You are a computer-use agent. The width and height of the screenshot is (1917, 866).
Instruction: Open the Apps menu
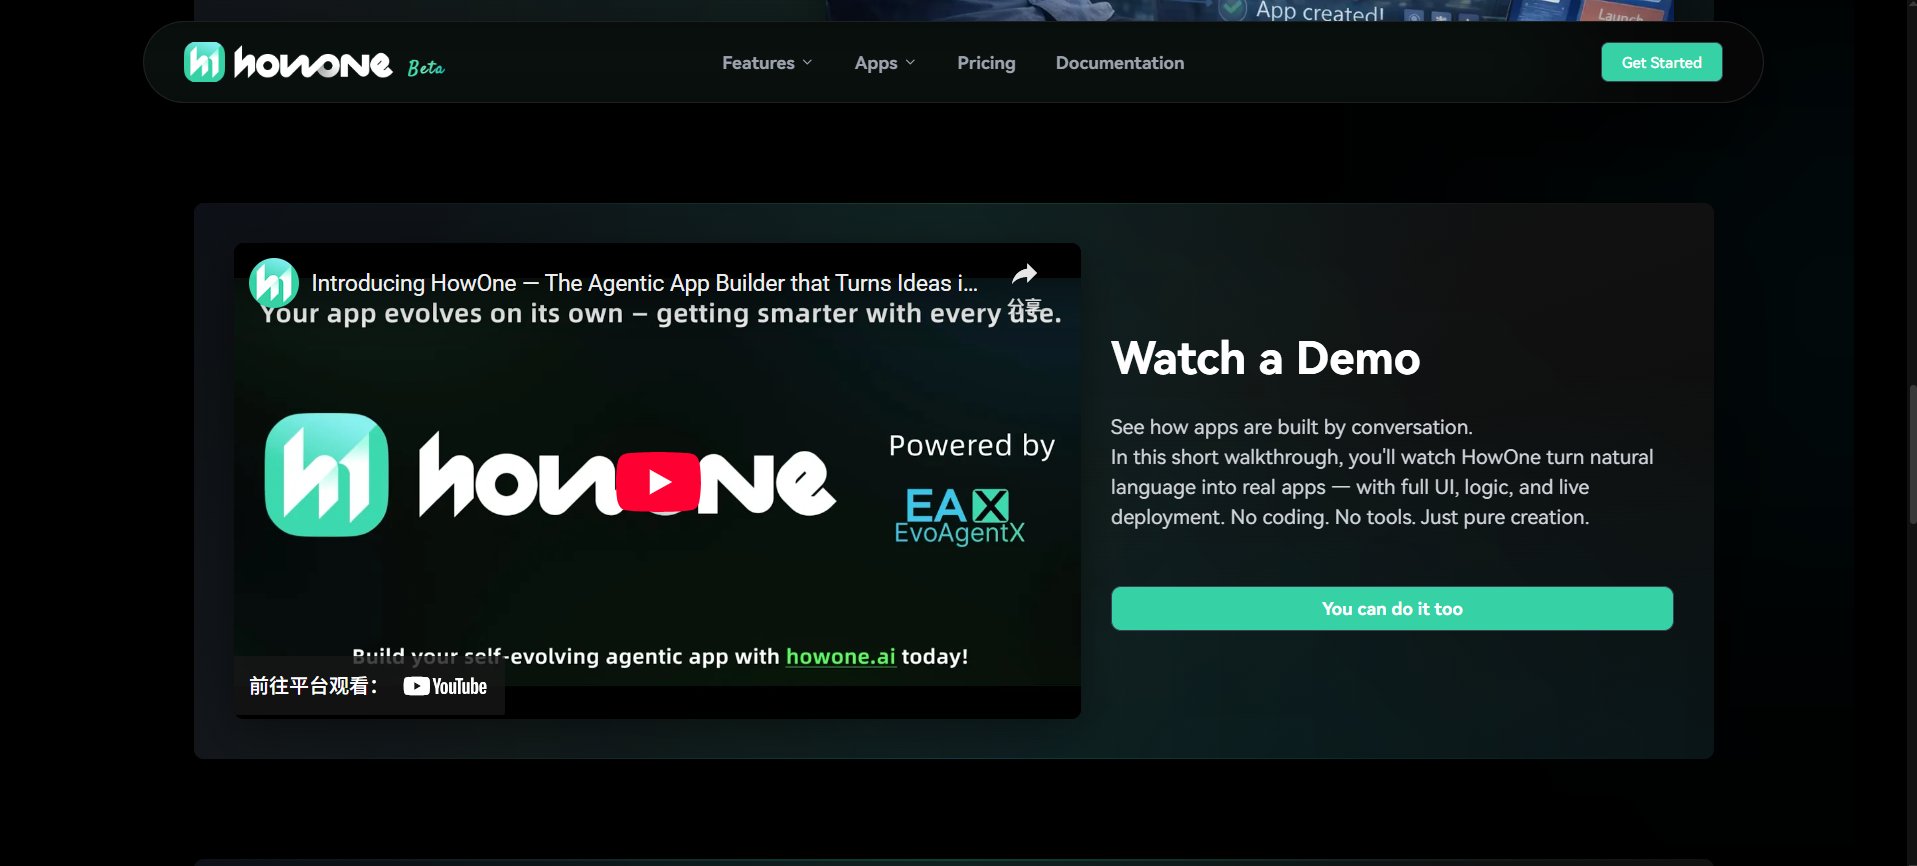tap(875, 63)
